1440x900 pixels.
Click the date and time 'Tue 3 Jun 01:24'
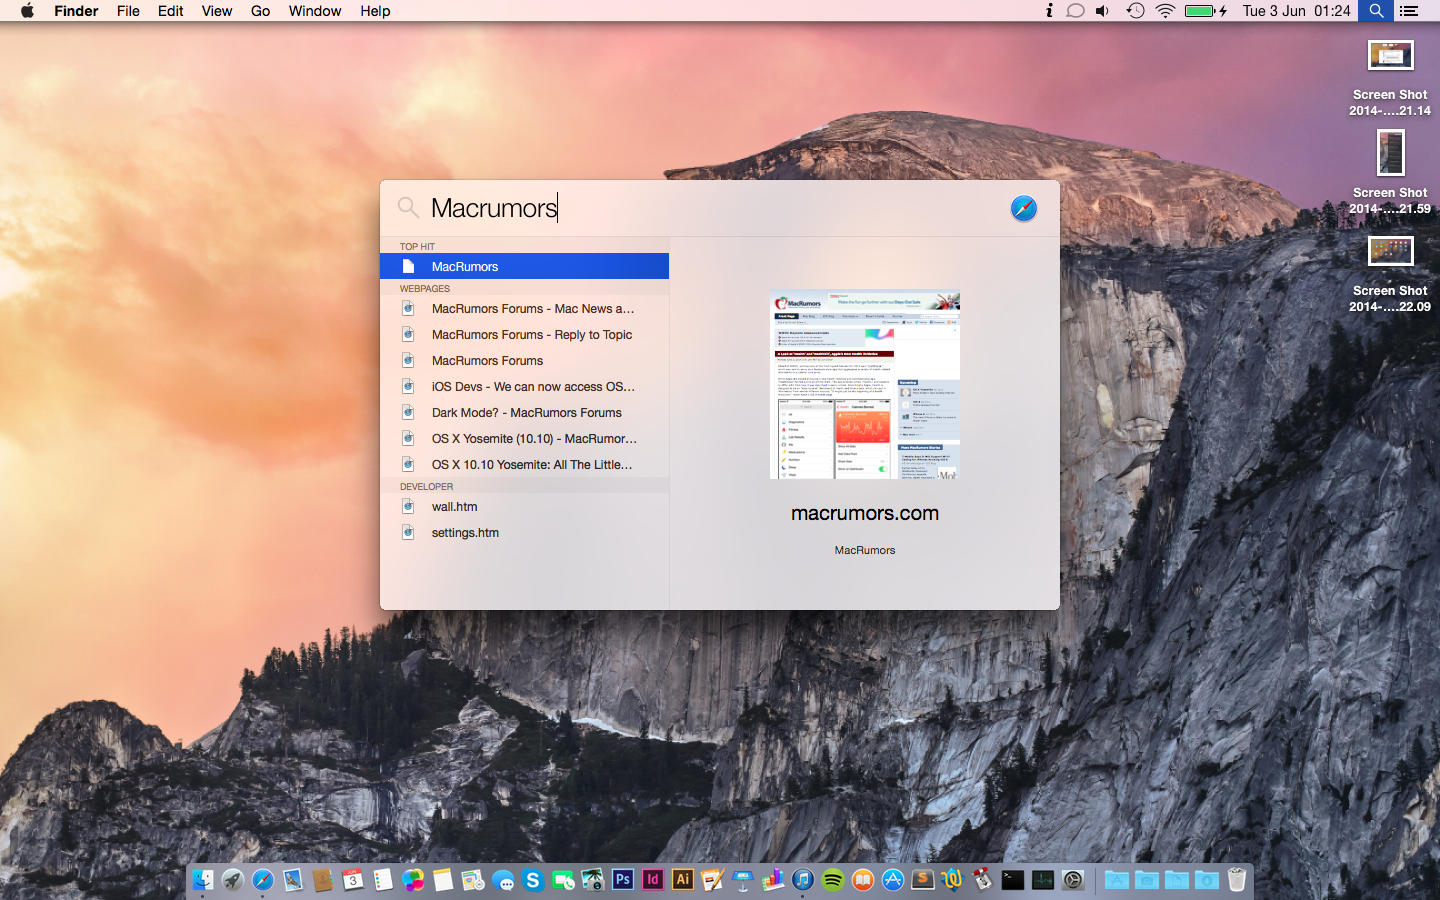[1297, 11]
